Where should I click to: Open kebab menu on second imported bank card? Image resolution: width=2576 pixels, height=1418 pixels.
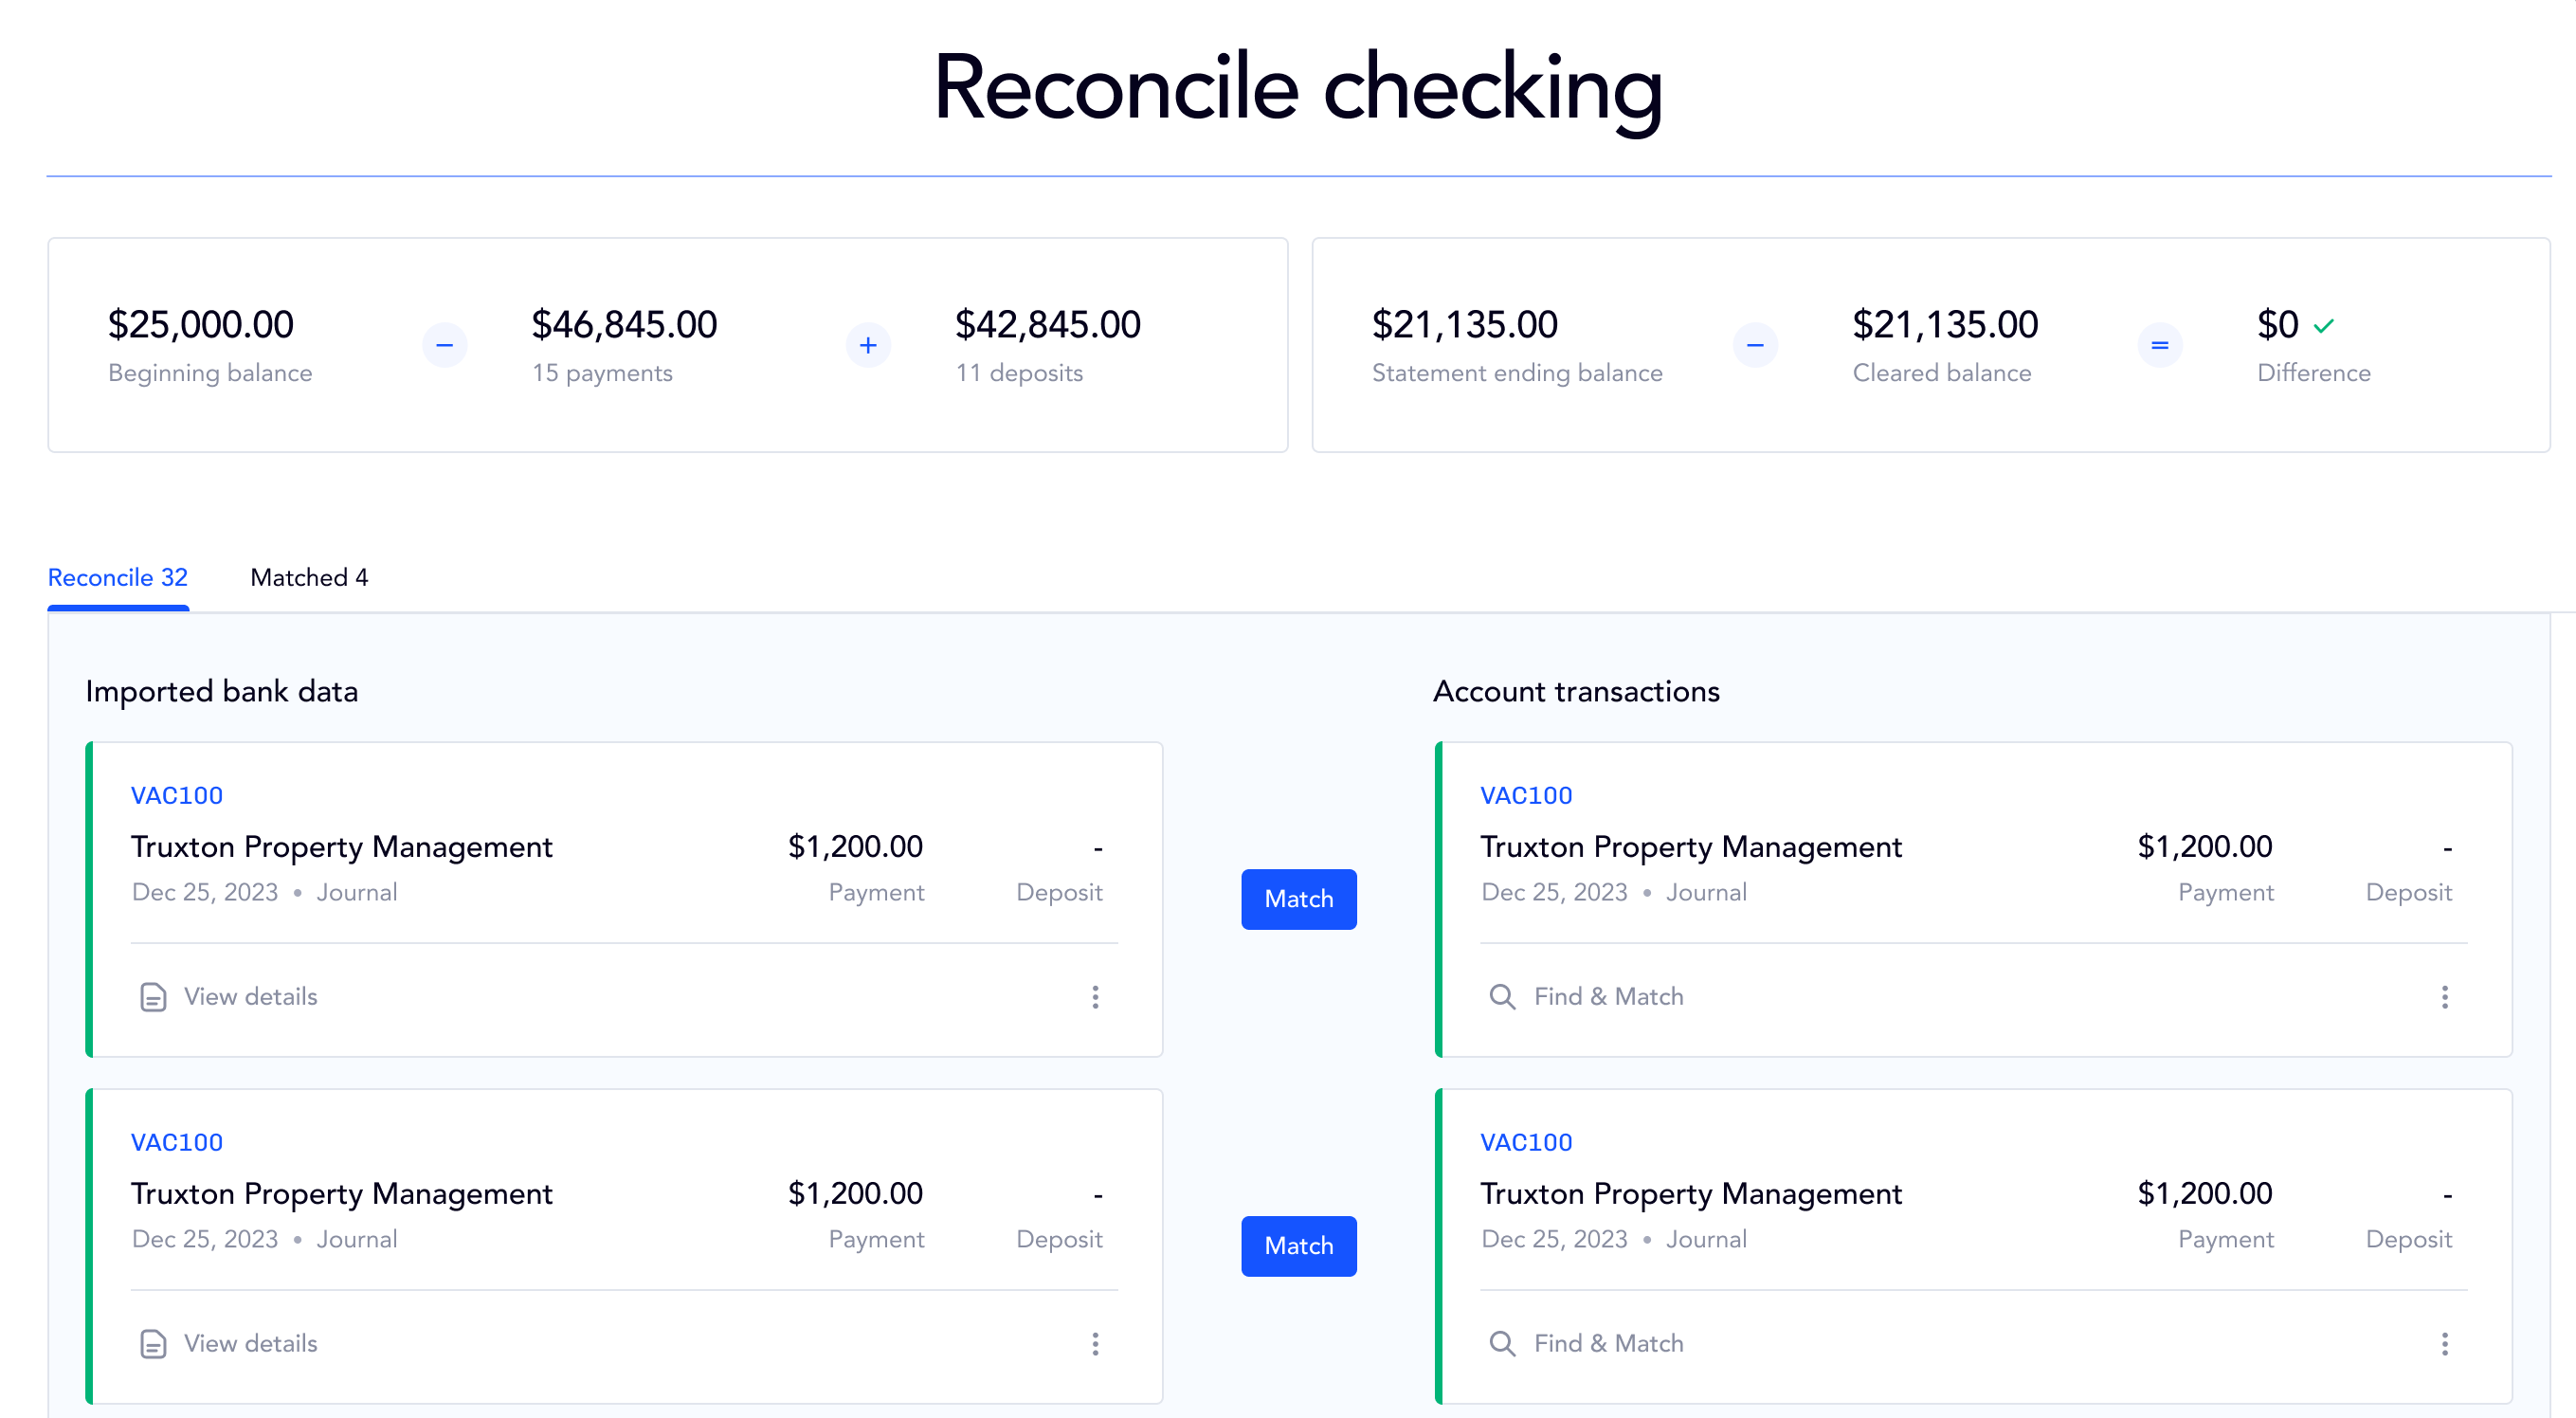click(x=1095, y=1344)
